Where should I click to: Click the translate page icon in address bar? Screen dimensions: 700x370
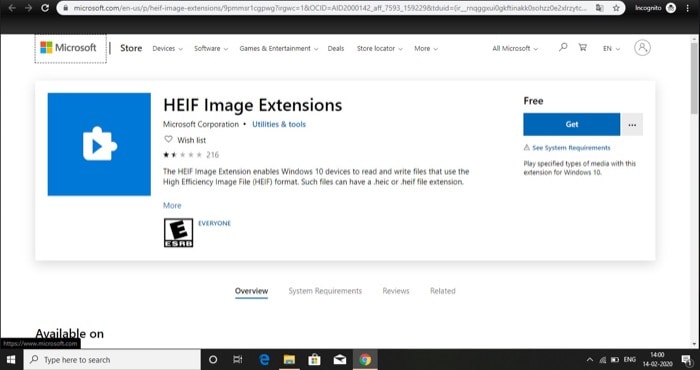click(x=600, y=8)
